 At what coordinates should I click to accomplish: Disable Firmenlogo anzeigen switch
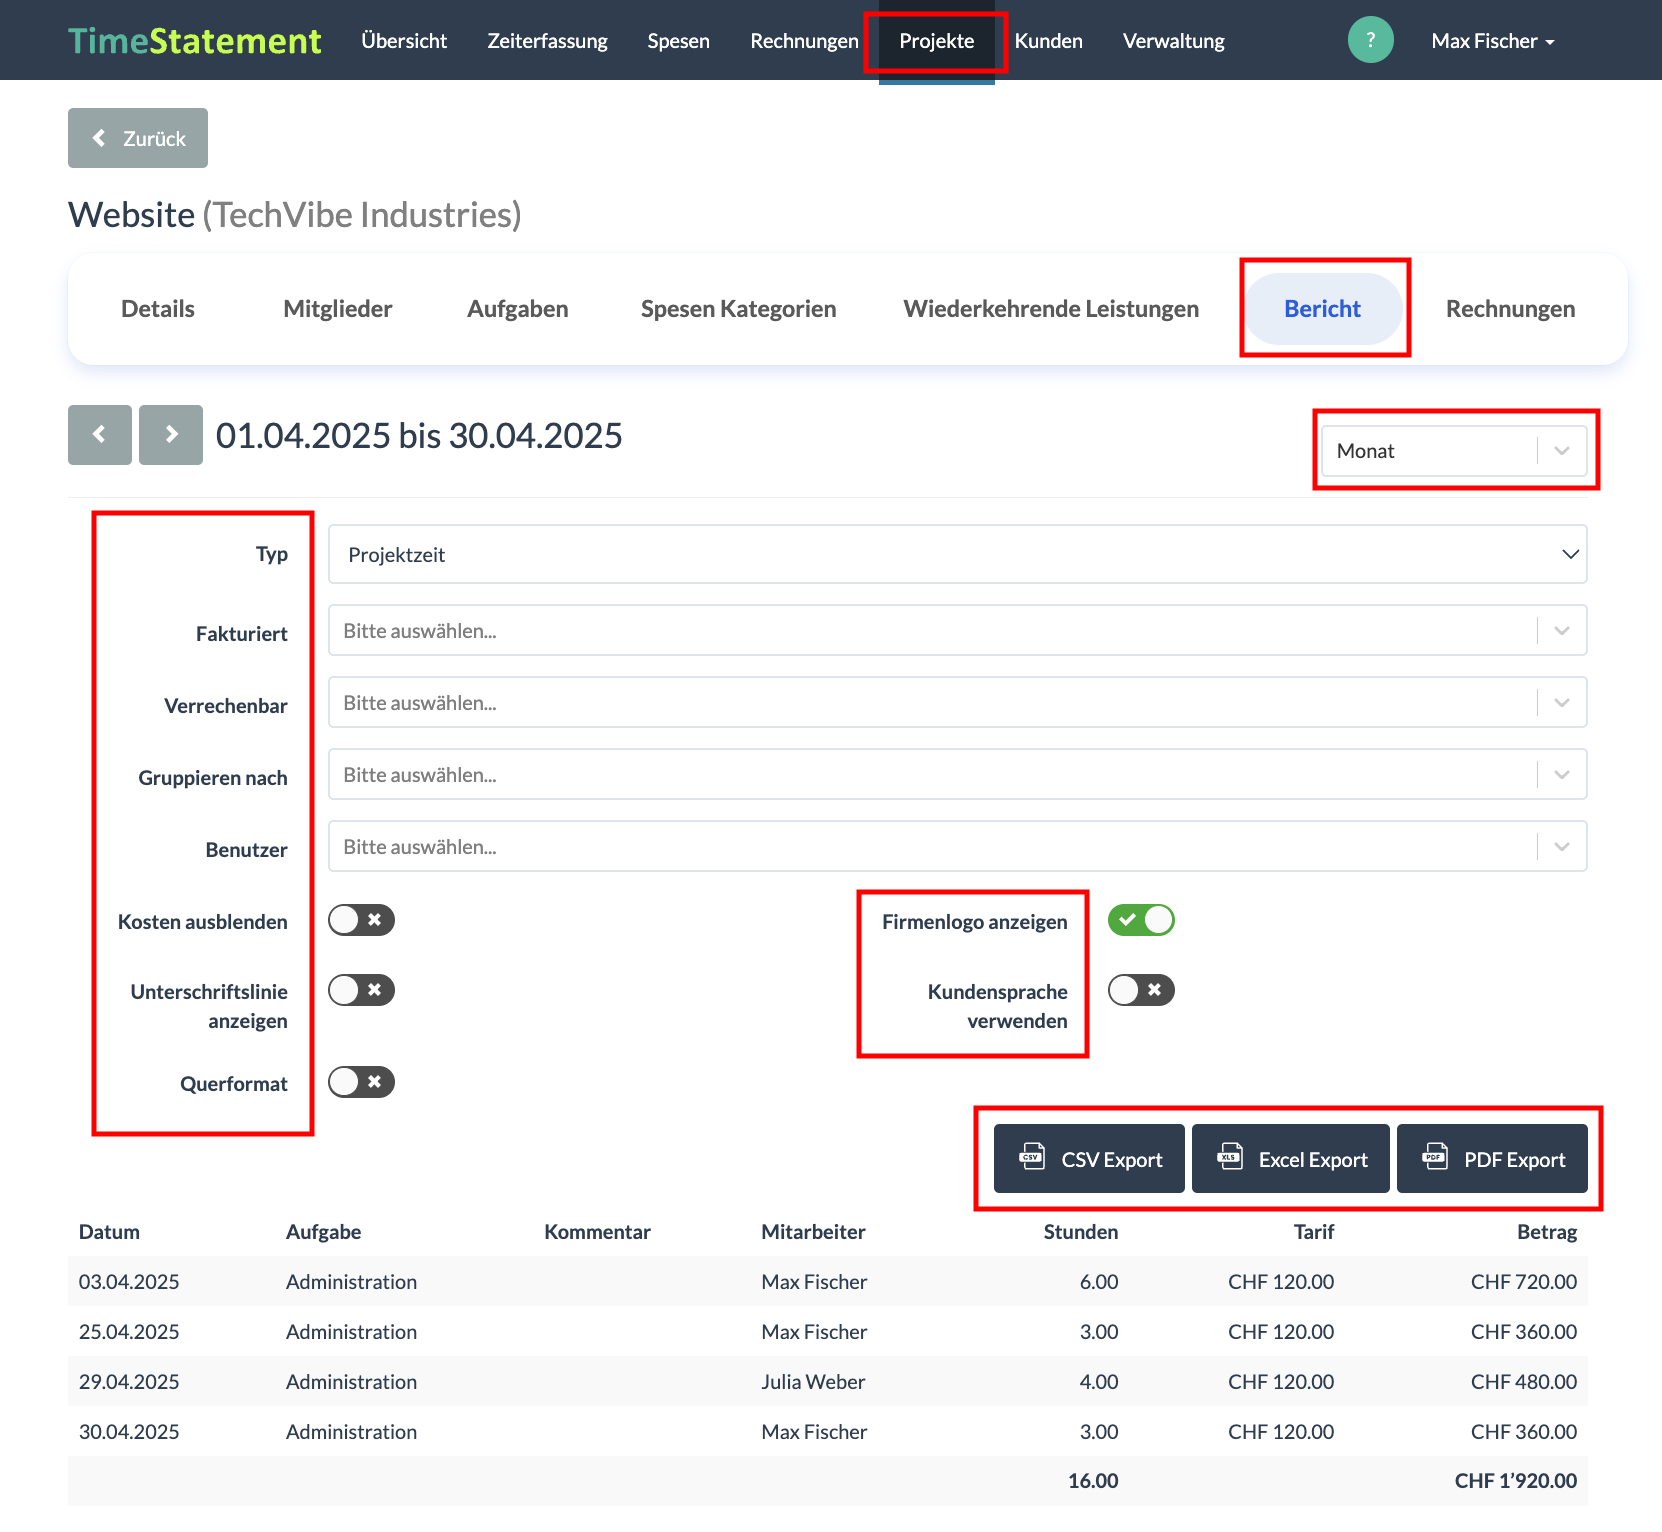click(1141, 920)
